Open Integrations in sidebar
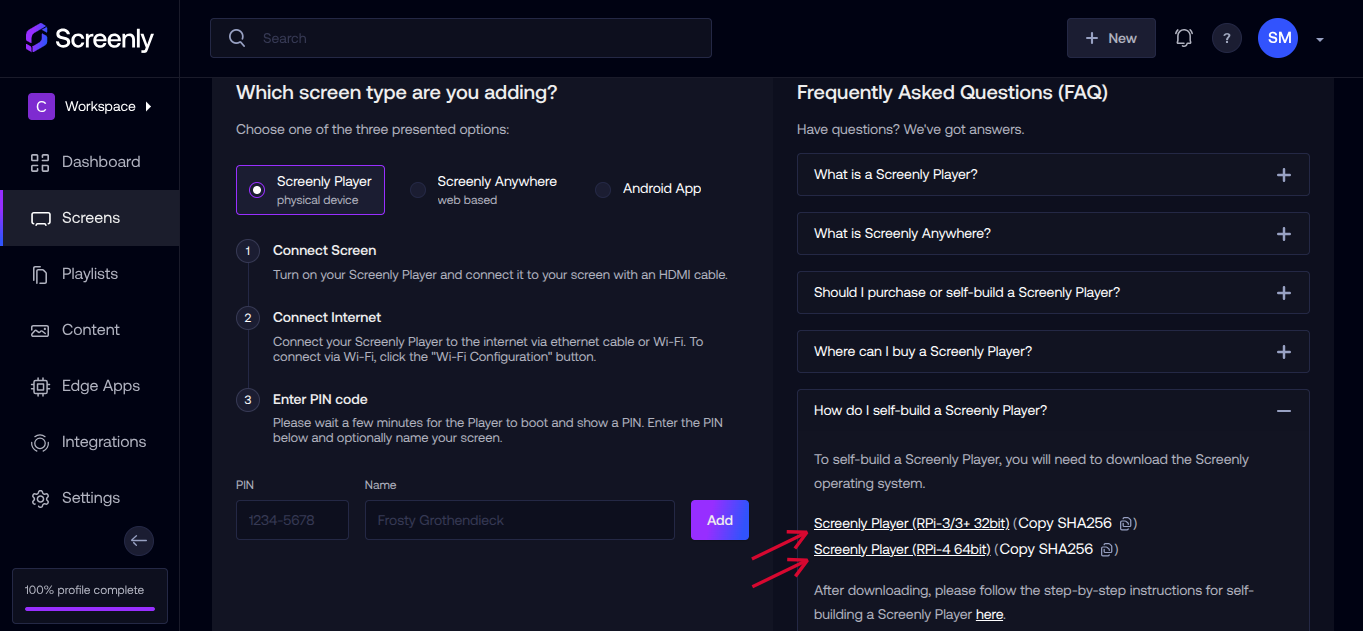Image resolution: width=1363 pixels, height=633 pixels. coord(89,442)
